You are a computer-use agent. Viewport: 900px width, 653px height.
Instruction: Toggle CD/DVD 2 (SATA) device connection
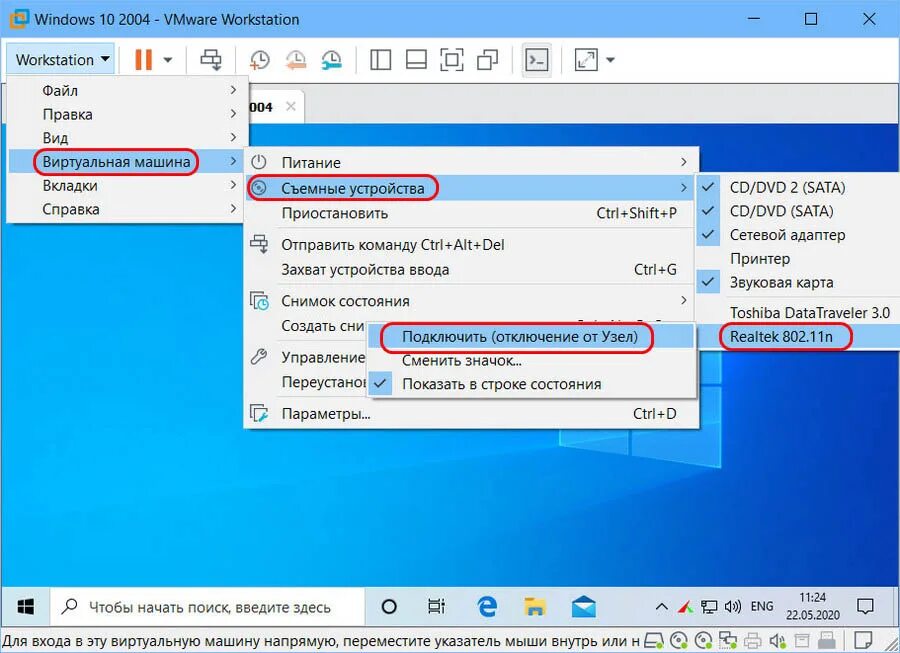(798, 188)
